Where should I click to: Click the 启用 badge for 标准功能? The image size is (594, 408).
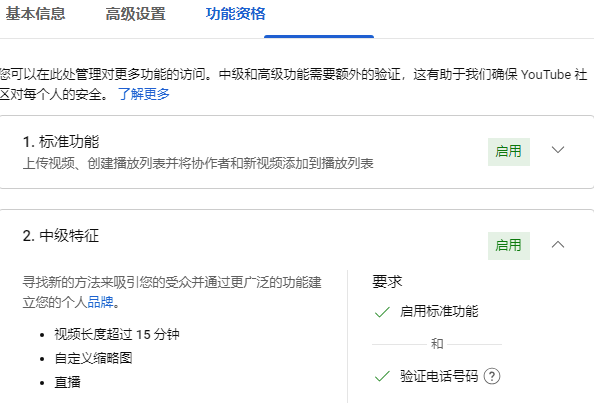[508, 152]
